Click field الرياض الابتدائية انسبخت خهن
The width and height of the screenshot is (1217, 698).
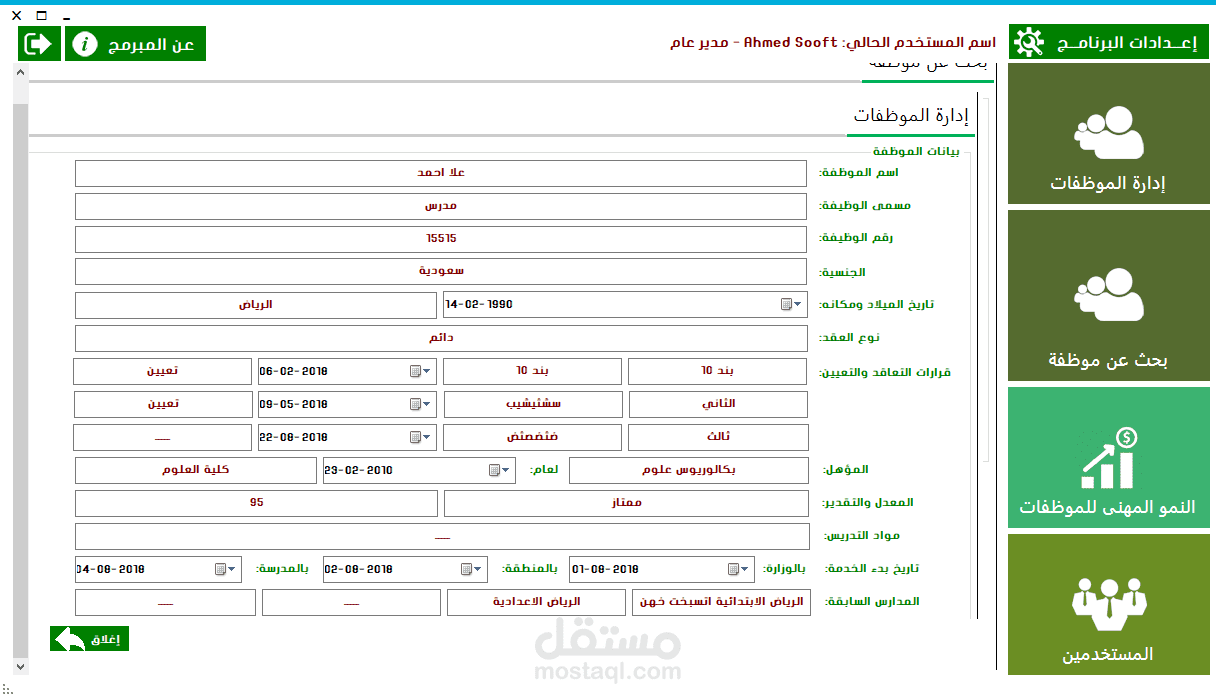tap(721, 602)
